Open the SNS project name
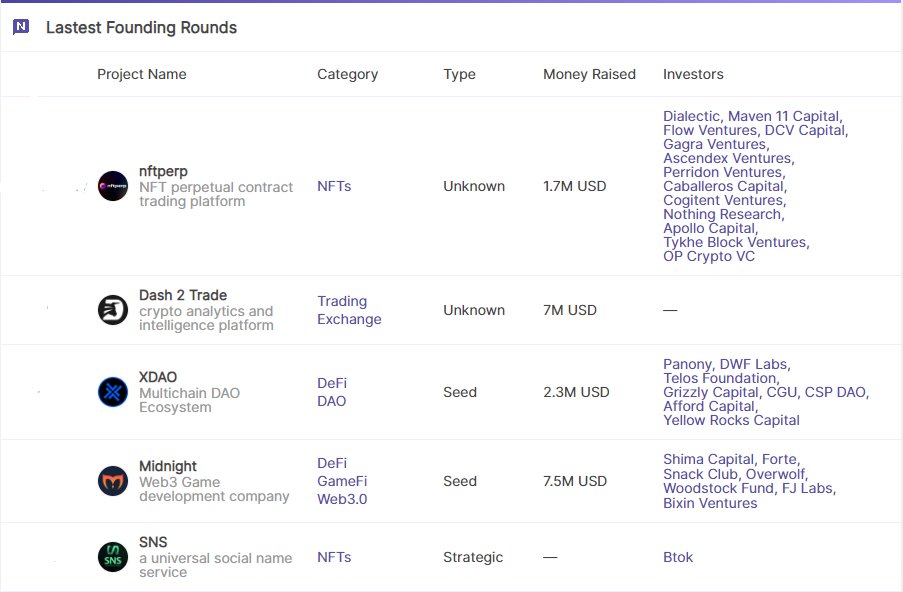The image size is (903, 592). [153, 542]
